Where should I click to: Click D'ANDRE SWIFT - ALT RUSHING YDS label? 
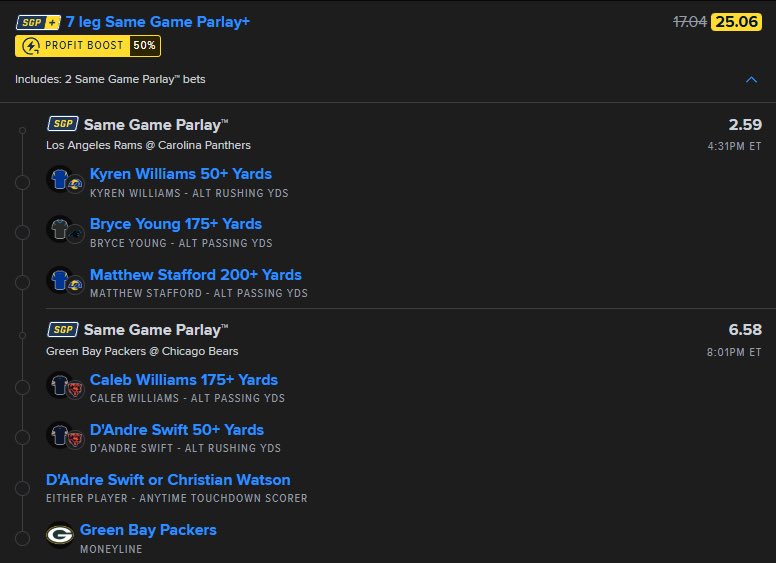(x=186, y=448)
